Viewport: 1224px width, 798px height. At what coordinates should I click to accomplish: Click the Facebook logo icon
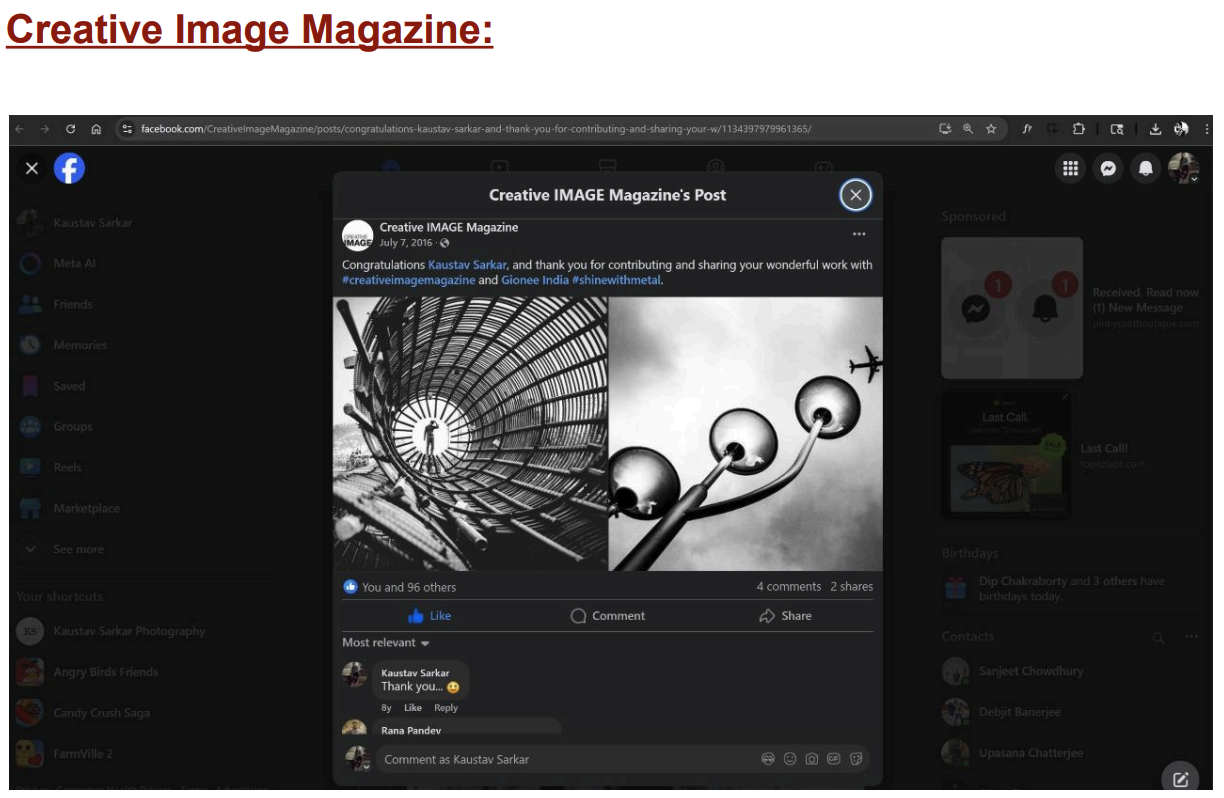coord(69,168)
